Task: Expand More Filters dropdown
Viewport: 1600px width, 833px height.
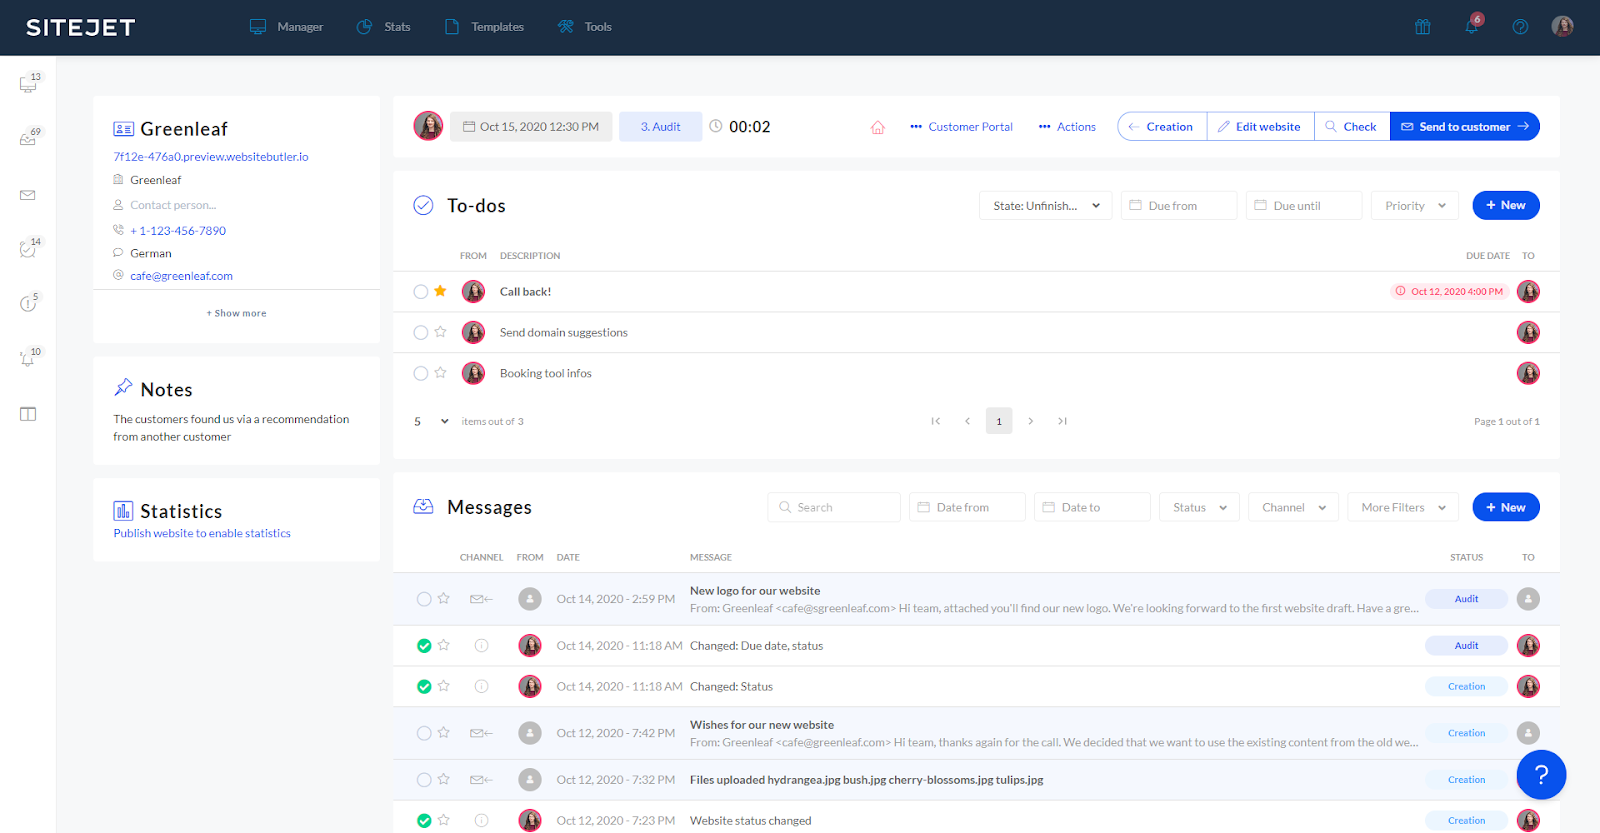Action: (x=1403, y=507)
